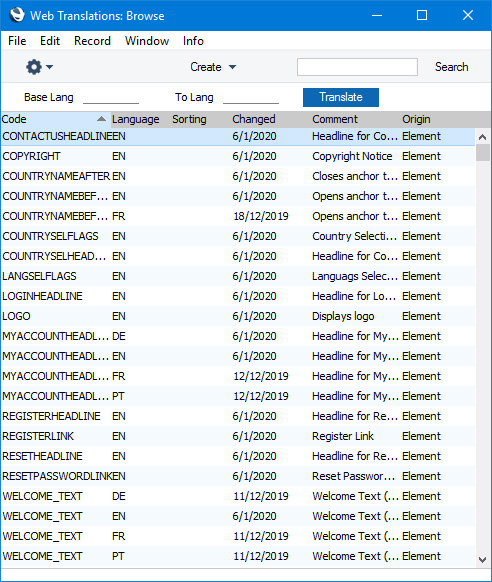The width and height of the screenshot is (492, 582).
Task: Maximize the Web Translations window
Action: coord(422,15)
